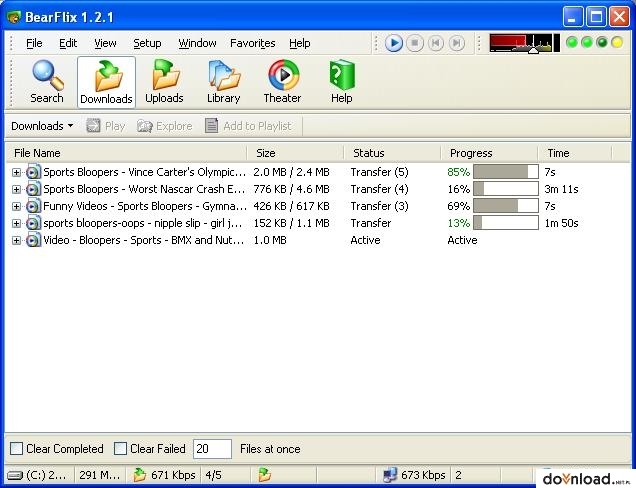Open the green Help book icon
Image resolution: width=636 pixels, height=488 pixels.
point(342,75)
